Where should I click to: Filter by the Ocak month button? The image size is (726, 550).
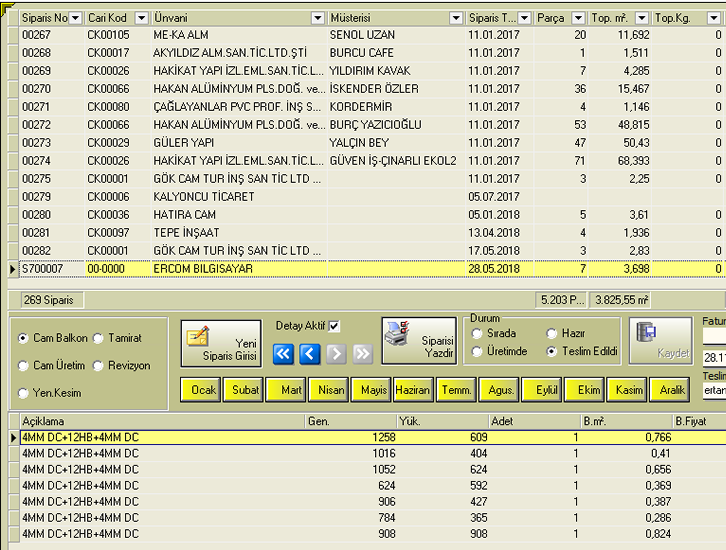[200, 391]
